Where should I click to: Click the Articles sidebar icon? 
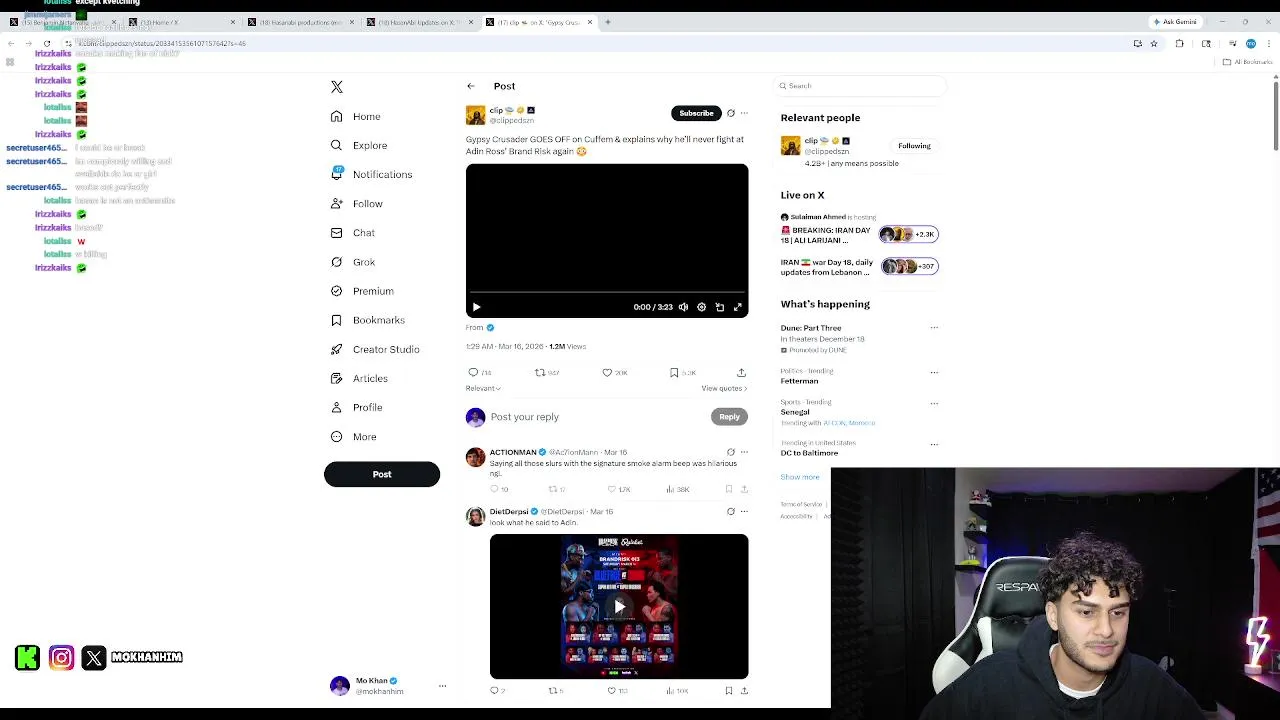[337, 378]
